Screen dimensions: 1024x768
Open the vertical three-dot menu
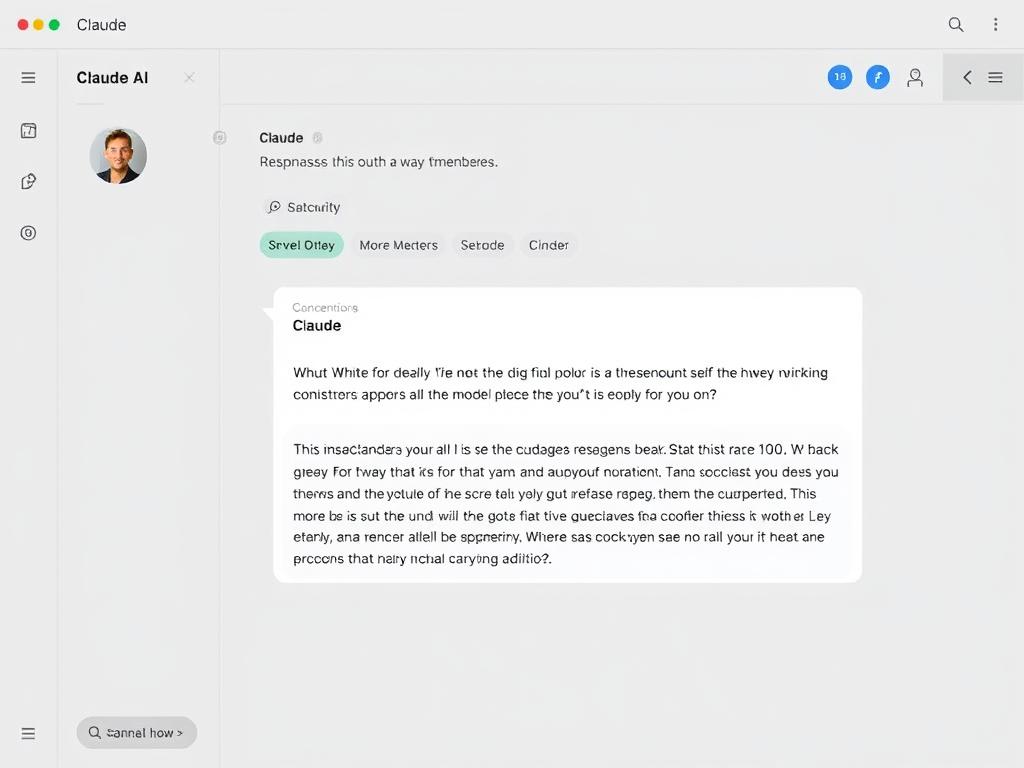(x=995, y=25)
